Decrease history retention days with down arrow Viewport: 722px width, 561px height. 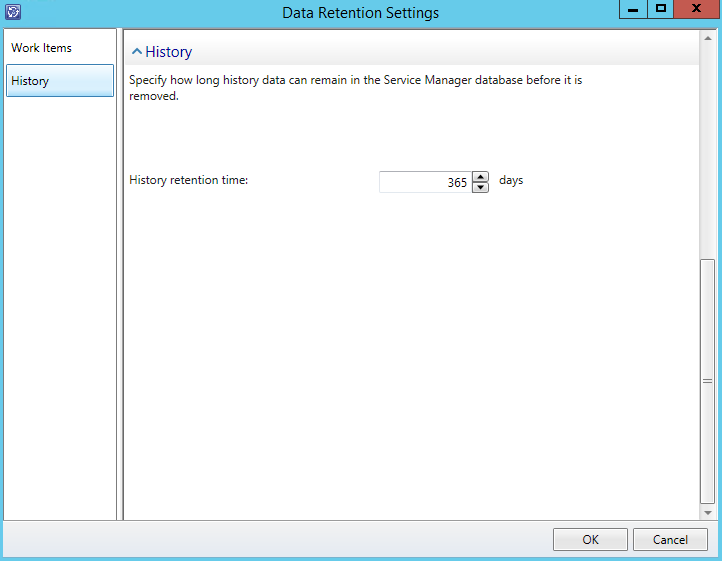[x=480, y=187]
